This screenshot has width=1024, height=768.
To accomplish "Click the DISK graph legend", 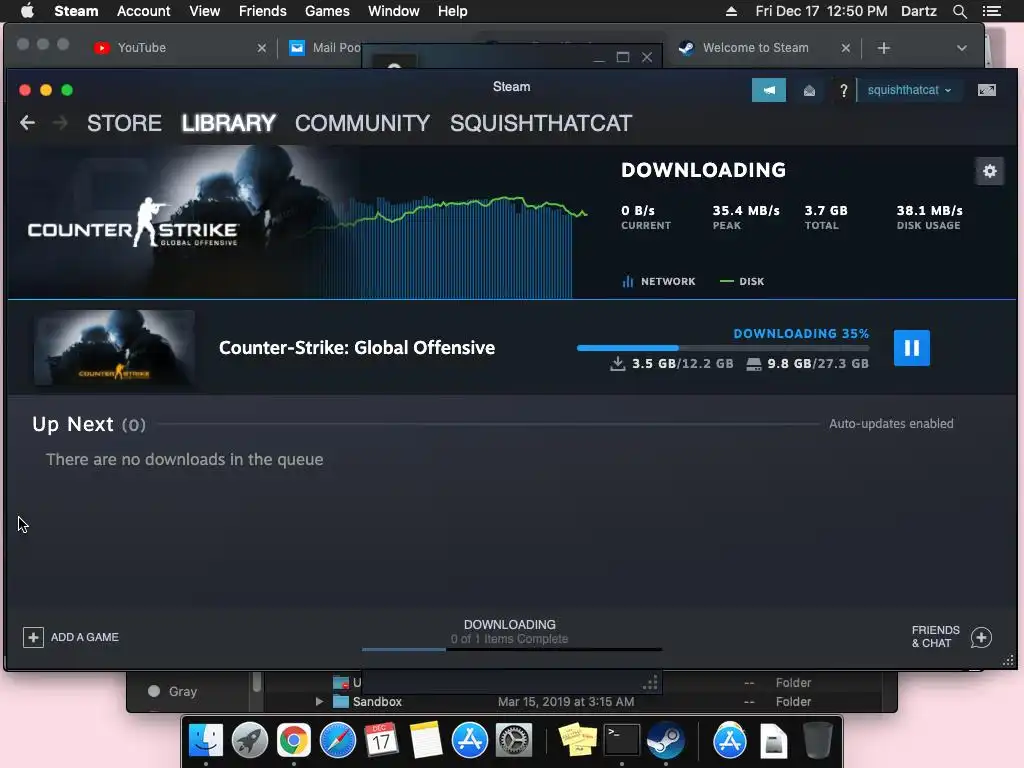I will click(742, 281).
